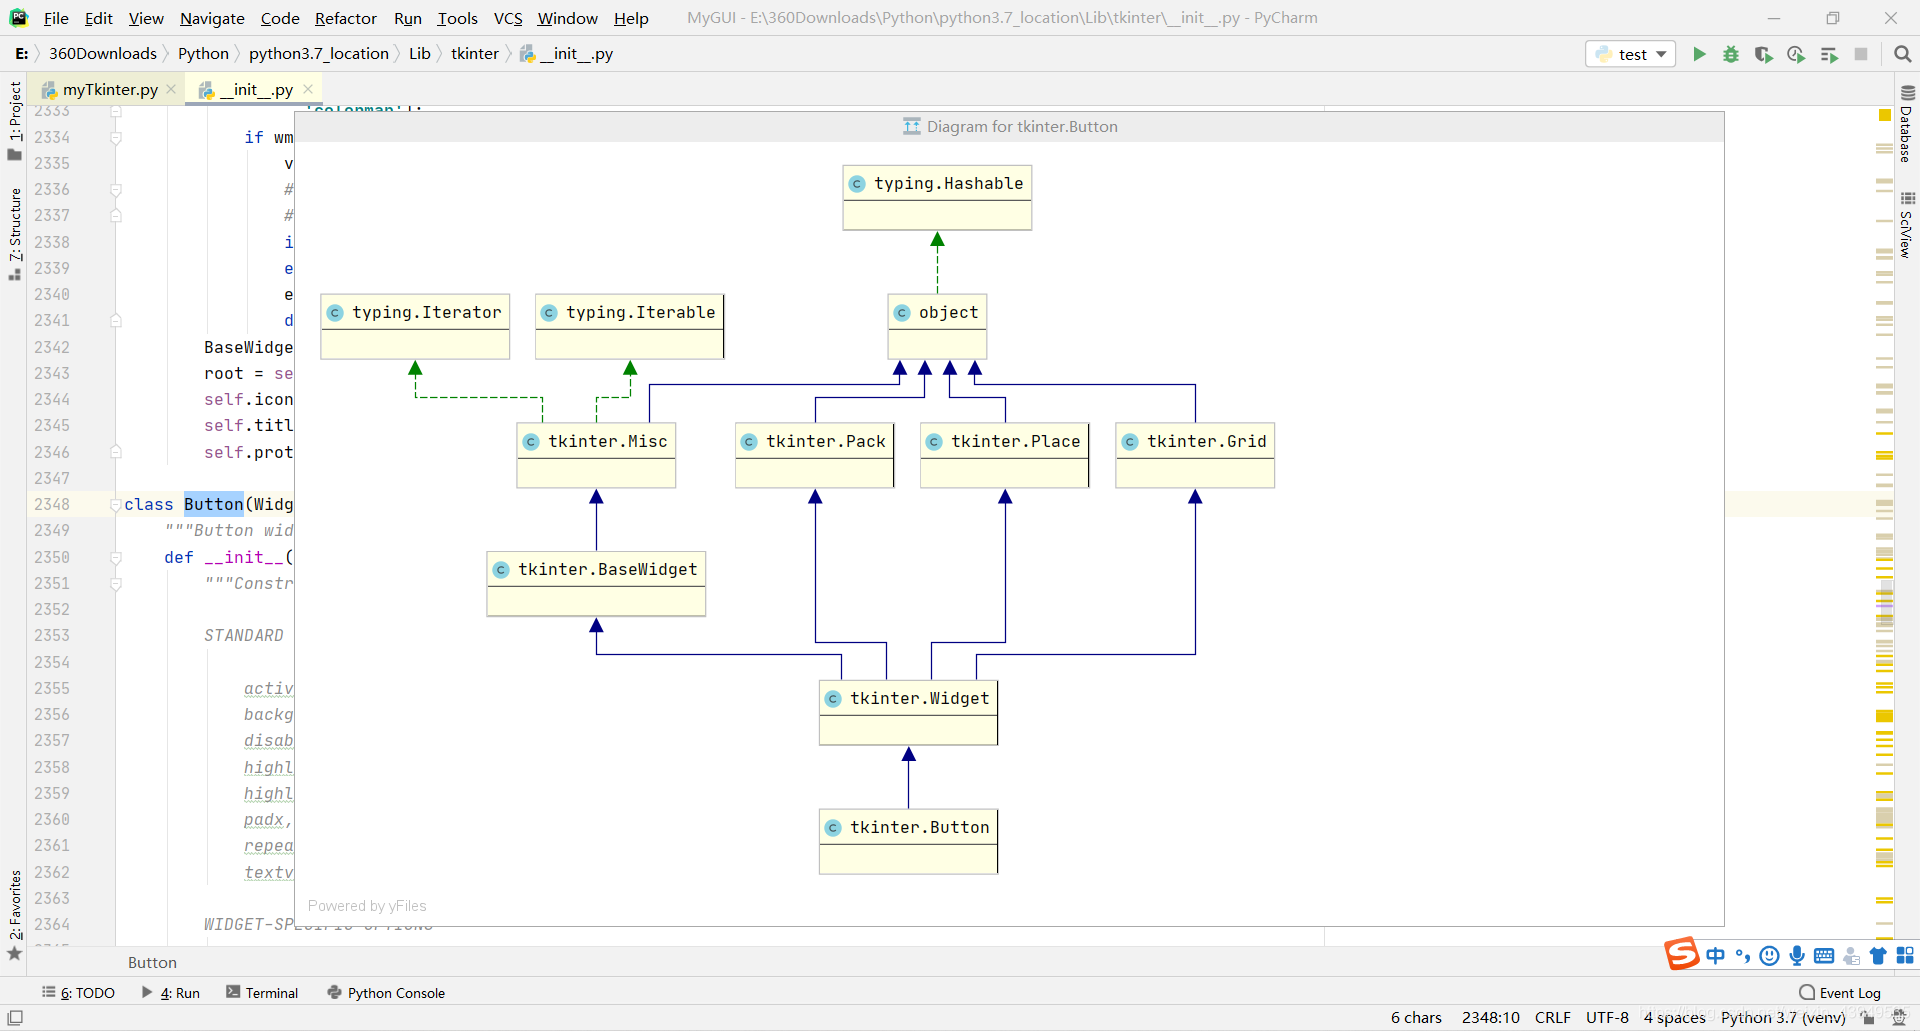Open the Python Console
The height and width of the screenshot is (1031, 1920).
tap(387, 993)
